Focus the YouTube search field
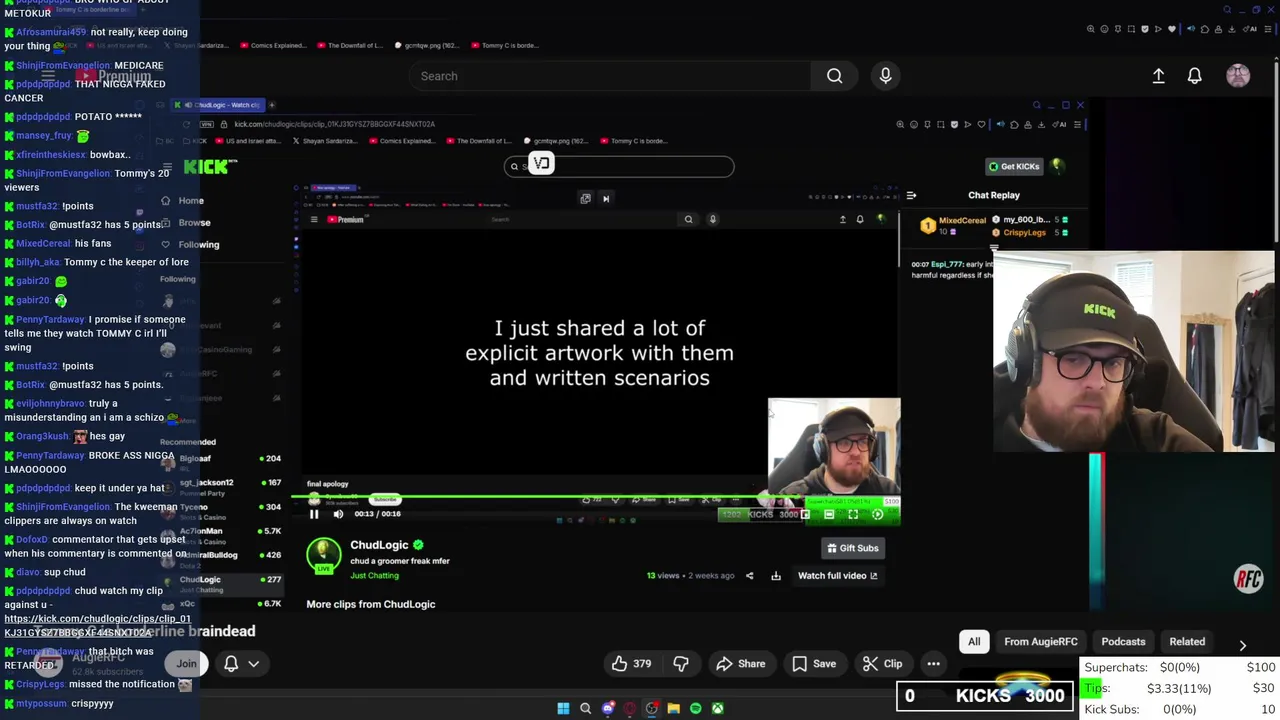This screenshot has width=1280, height=720. (x=610, y=76)
